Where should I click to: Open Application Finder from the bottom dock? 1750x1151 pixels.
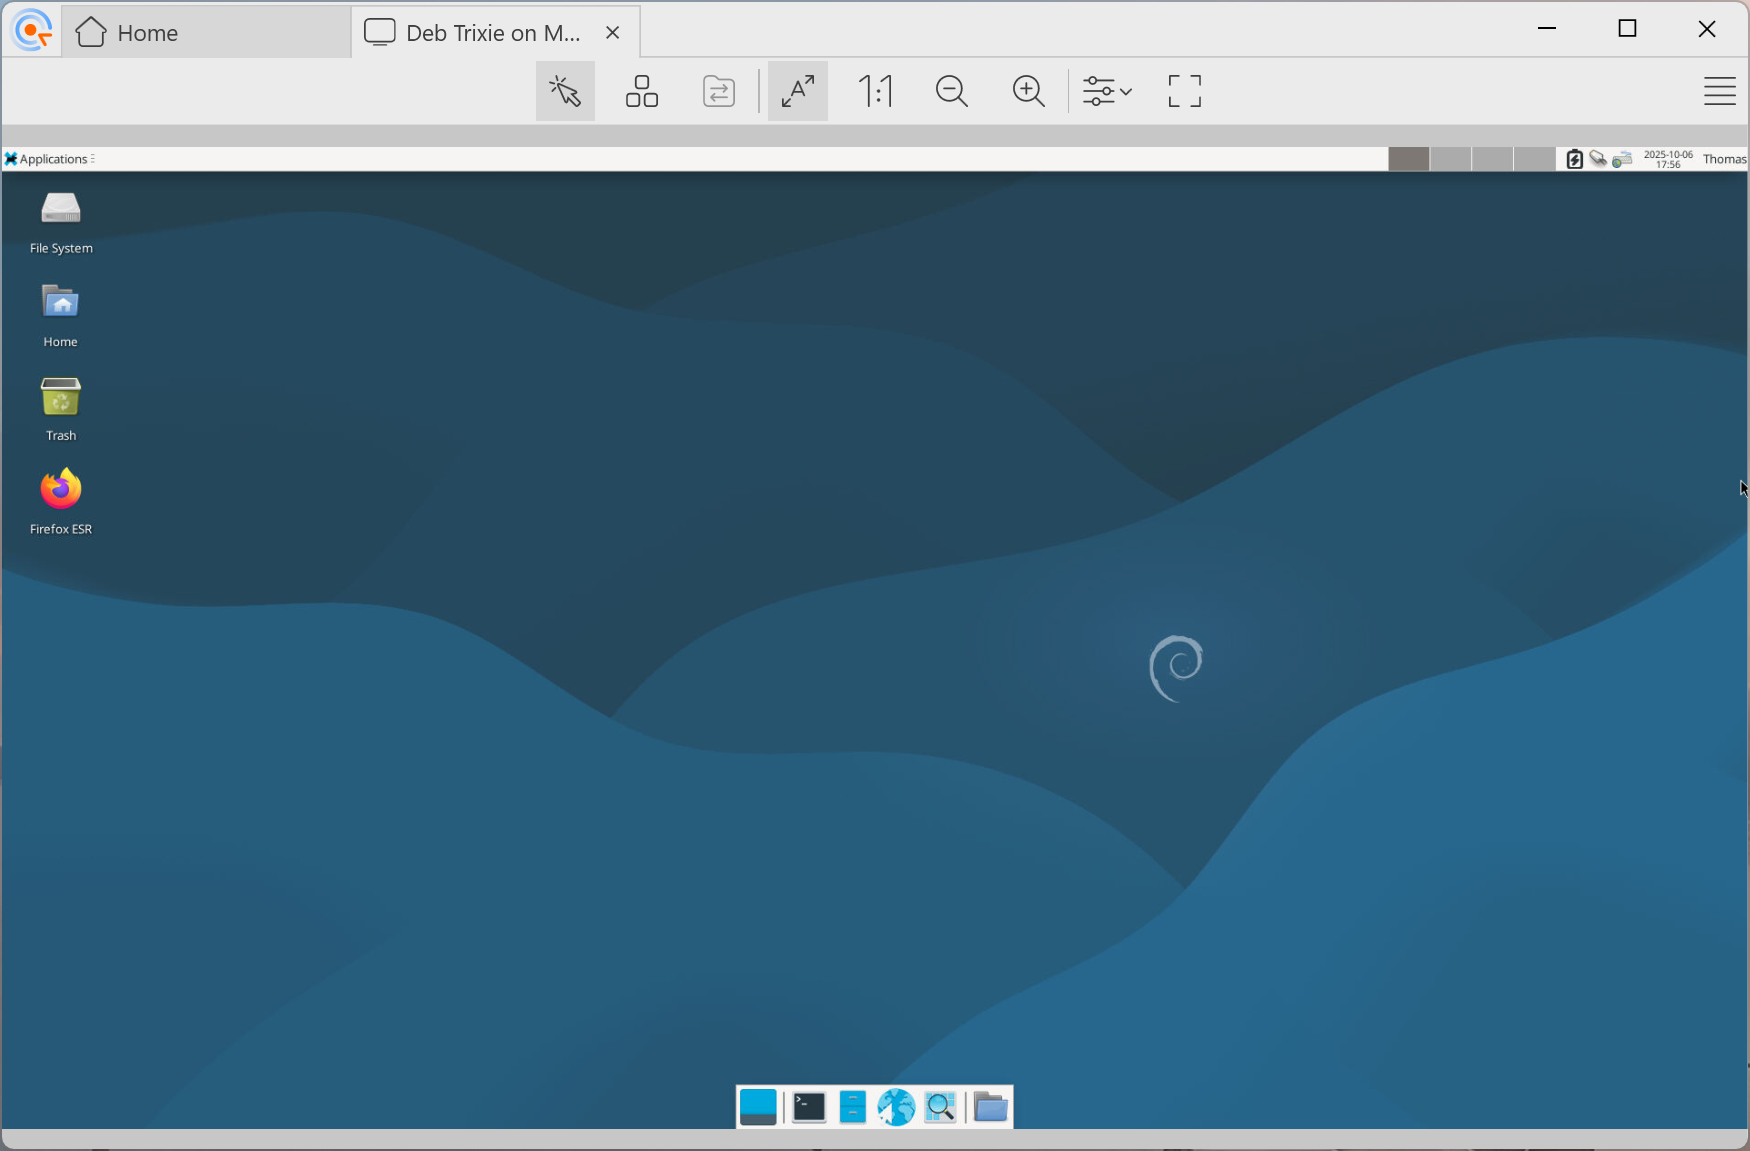tap(940, 1107)
